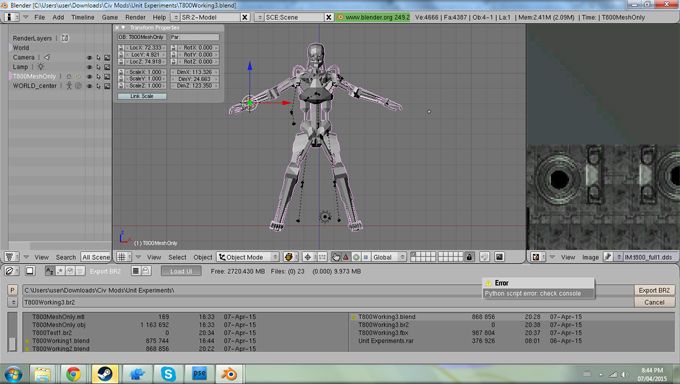Open the Render menu
This screenshot has height=384, width=680.
(135, 17)
